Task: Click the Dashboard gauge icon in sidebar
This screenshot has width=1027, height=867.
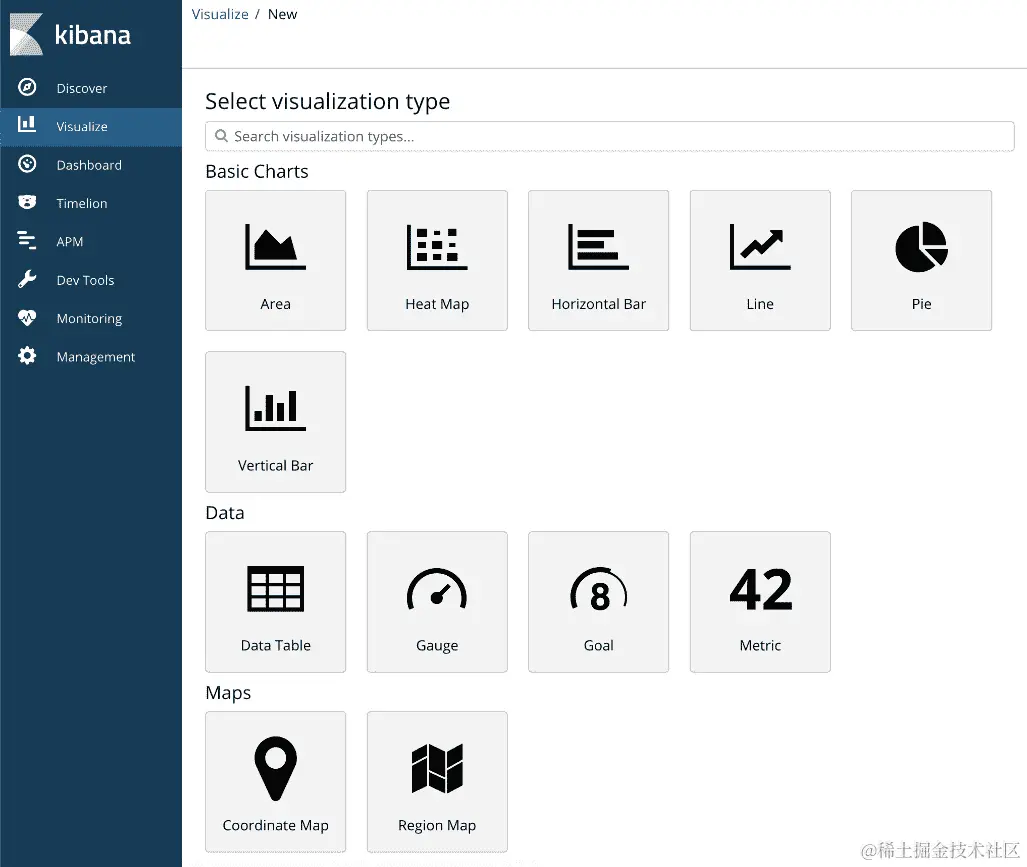Action: (27, 164)
